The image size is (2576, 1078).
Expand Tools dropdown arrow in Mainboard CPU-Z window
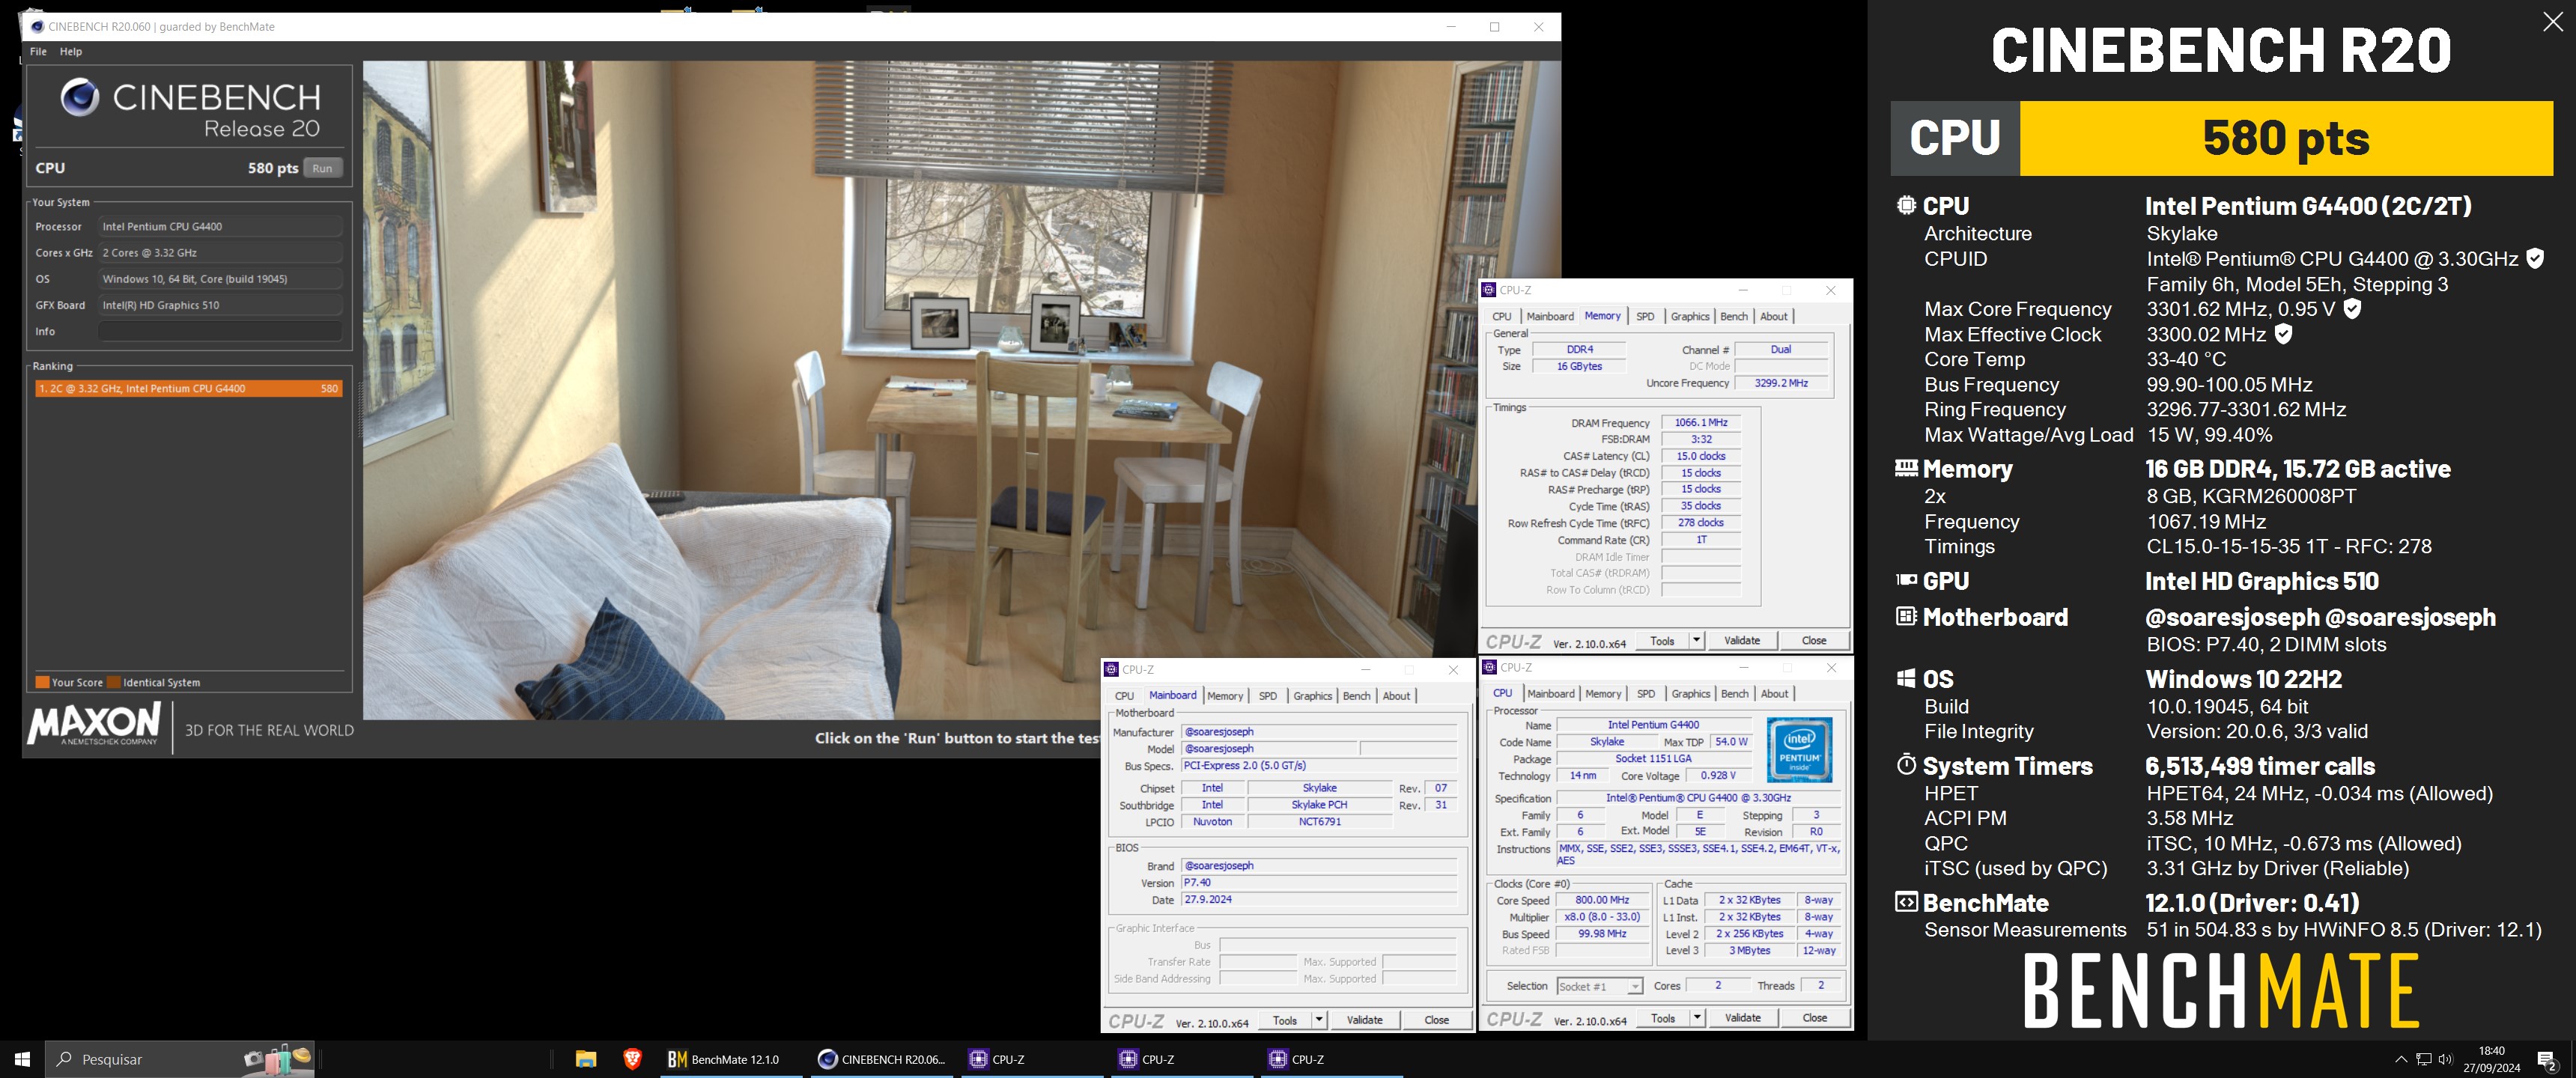(1319, 1020)
